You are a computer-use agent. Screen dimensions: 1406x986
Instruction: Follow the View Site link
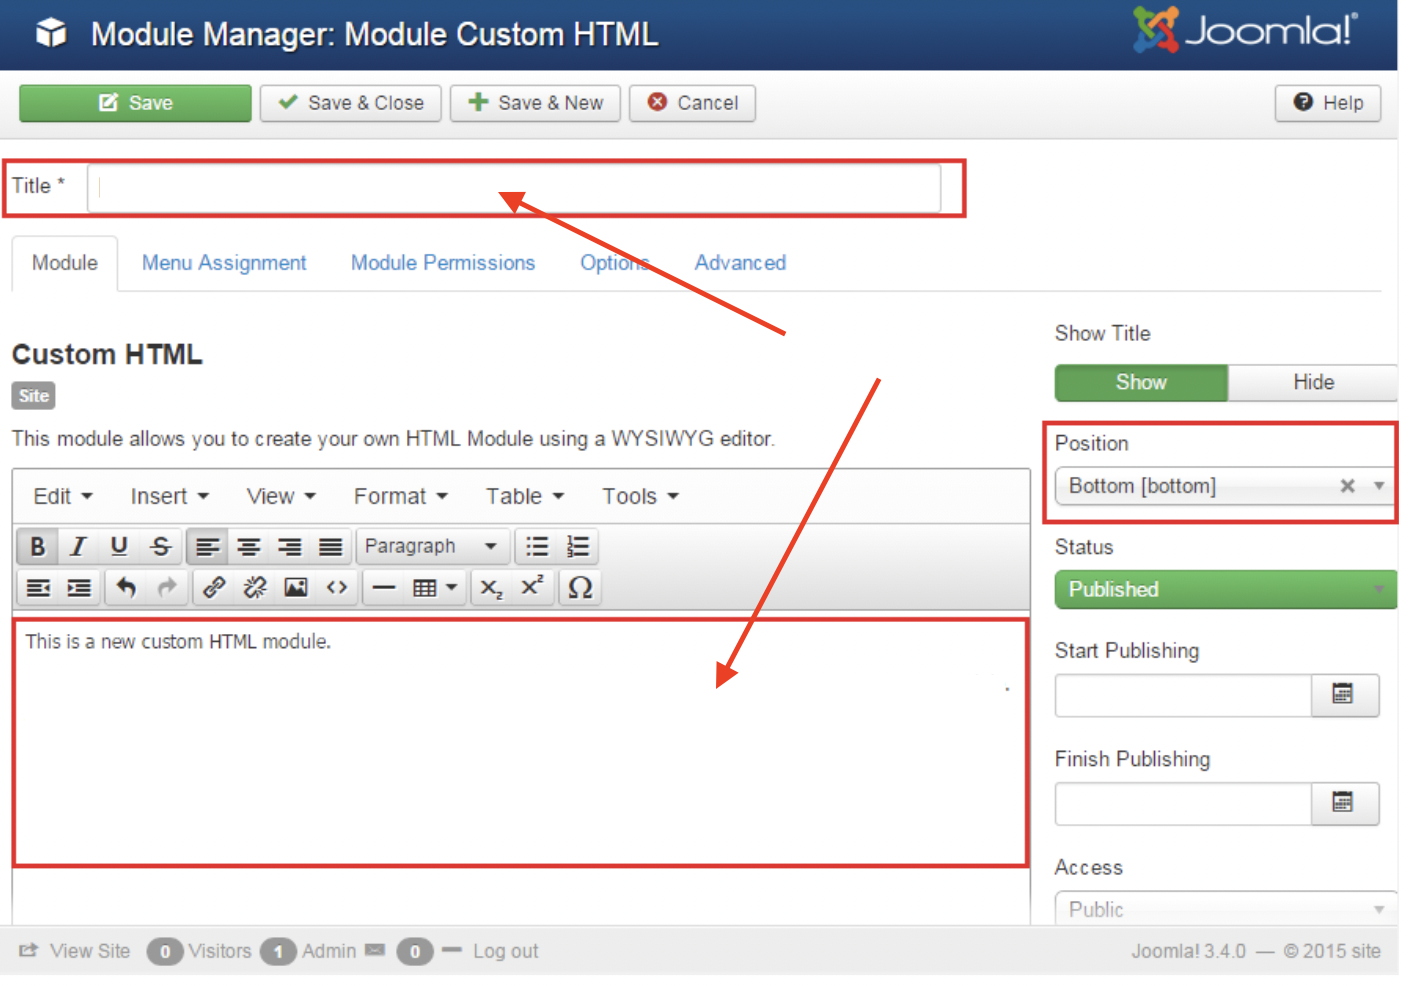click(89, 951)
